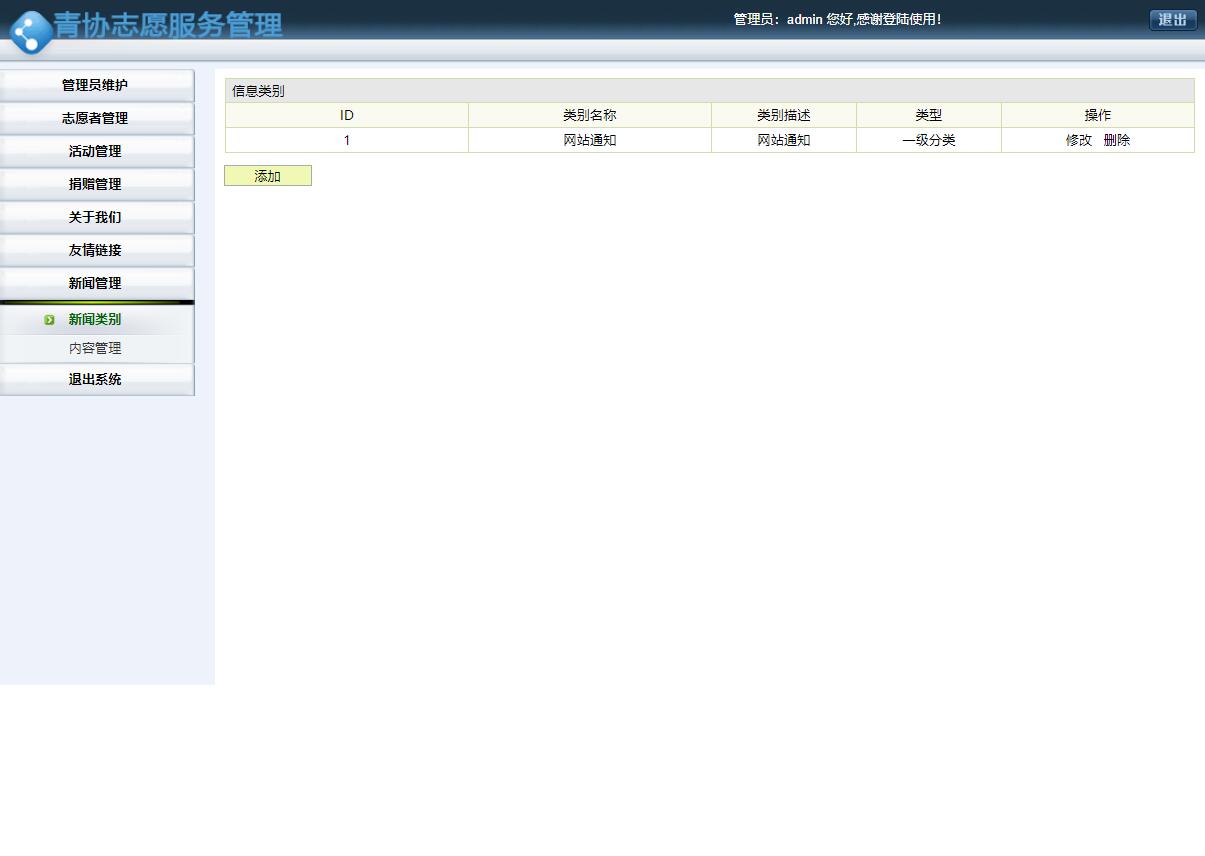Select 内容管理 submenu item

coord(95,348)
